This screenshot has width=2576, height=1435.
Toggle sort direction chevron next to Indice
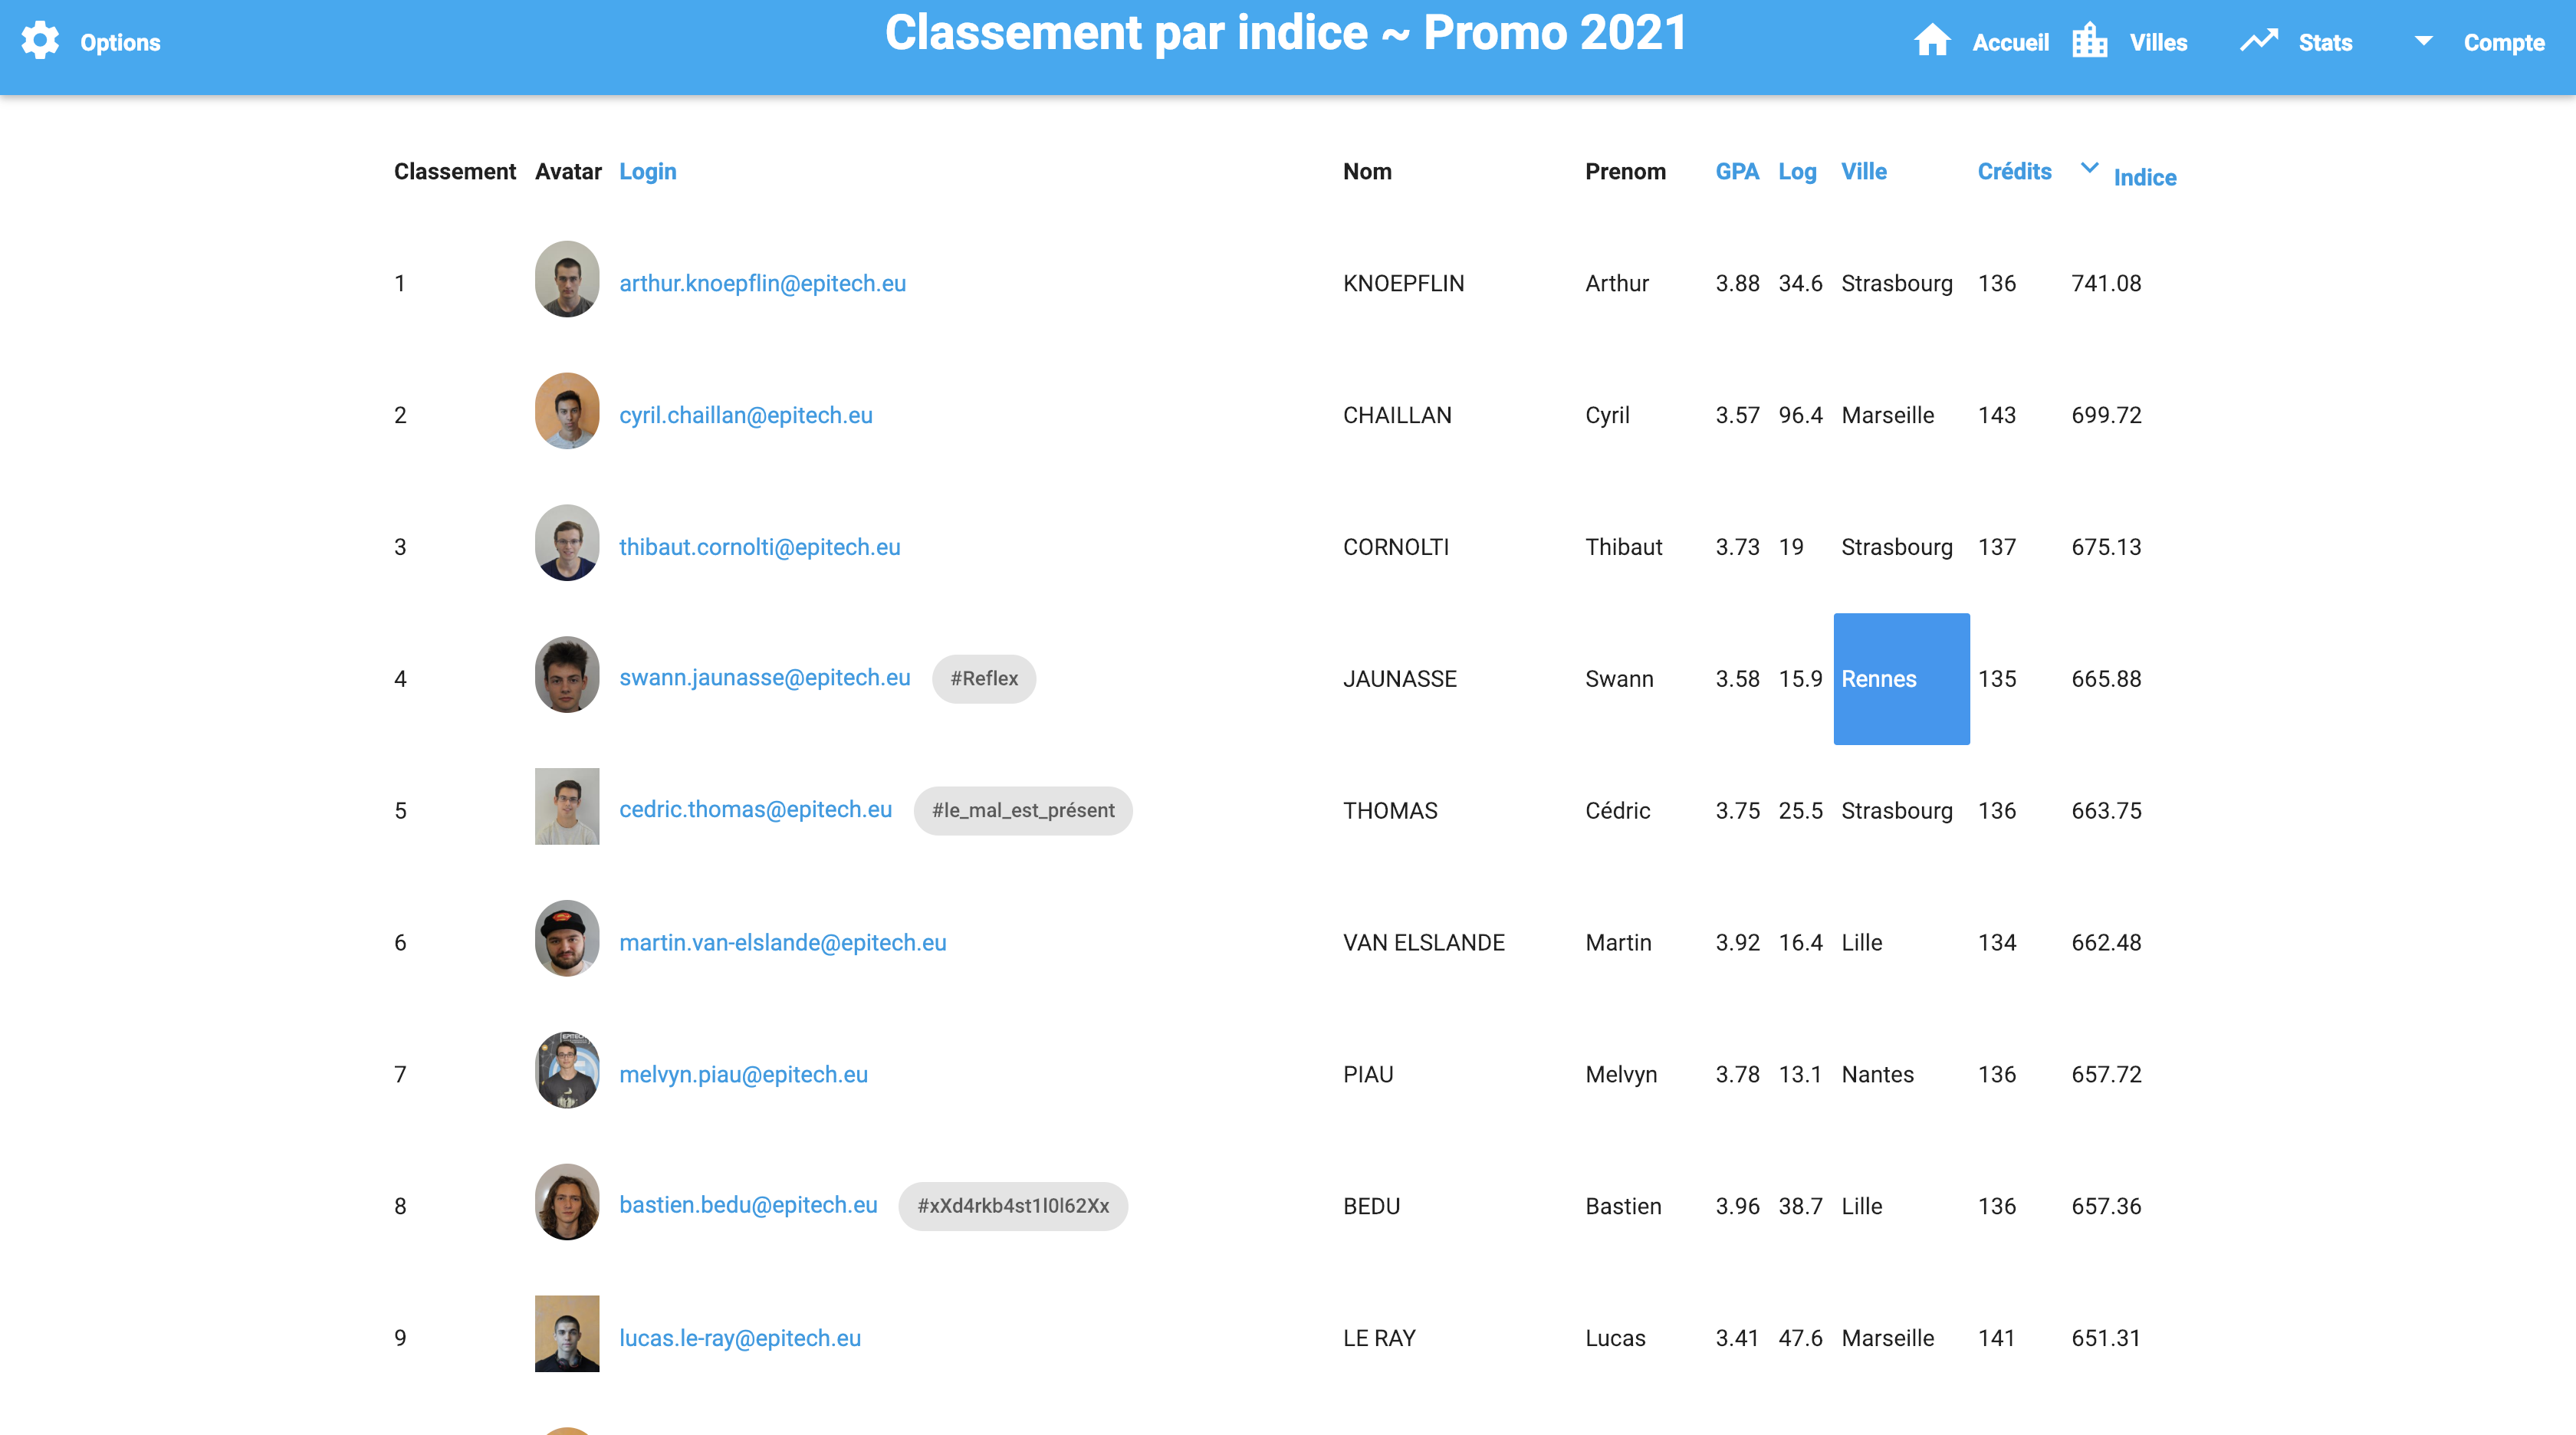(2089, 168)
